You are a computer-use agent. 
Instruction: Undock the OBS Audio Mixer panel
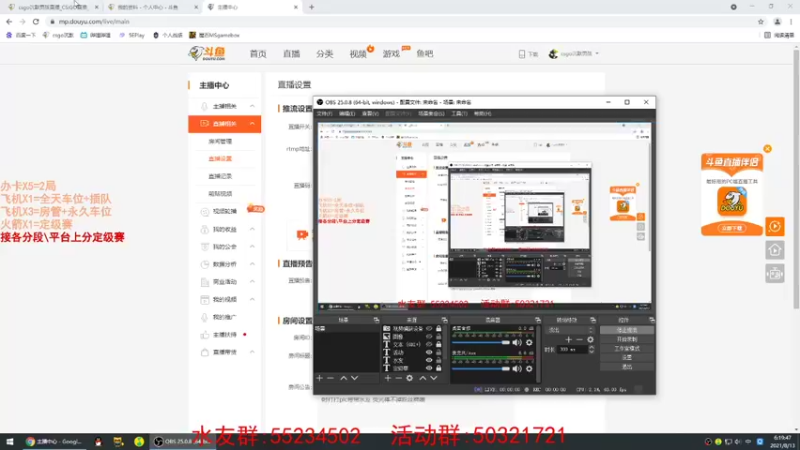[x=538, y=320]
